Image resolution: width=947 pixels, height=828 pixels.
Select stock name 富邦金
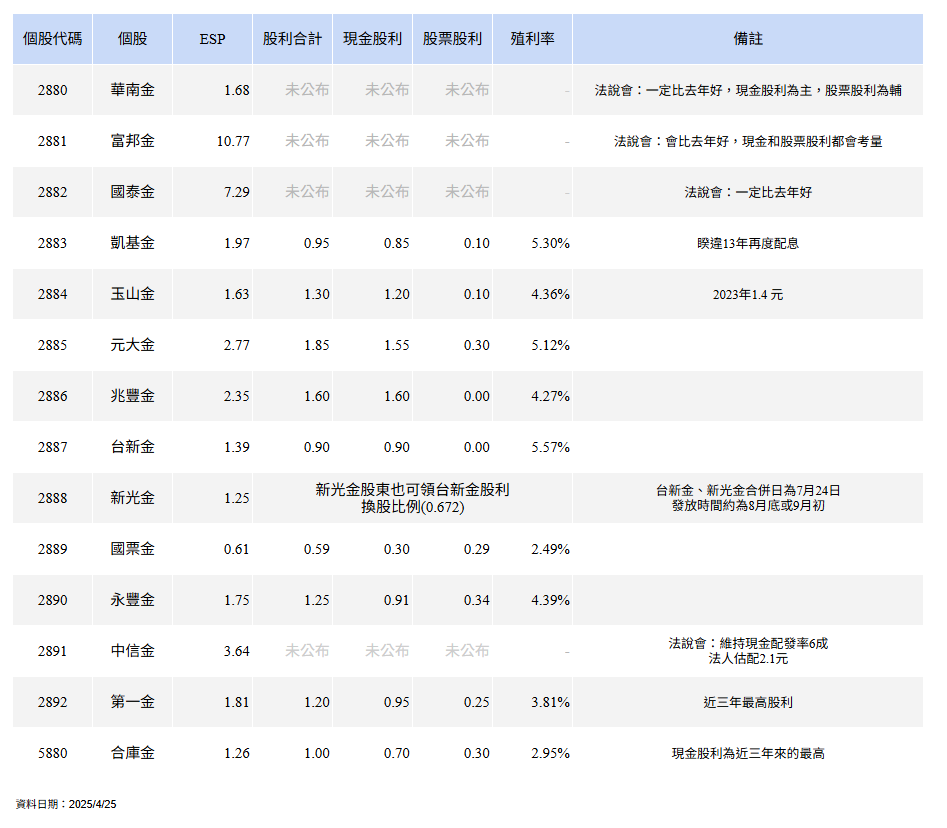tap(133, 141)
